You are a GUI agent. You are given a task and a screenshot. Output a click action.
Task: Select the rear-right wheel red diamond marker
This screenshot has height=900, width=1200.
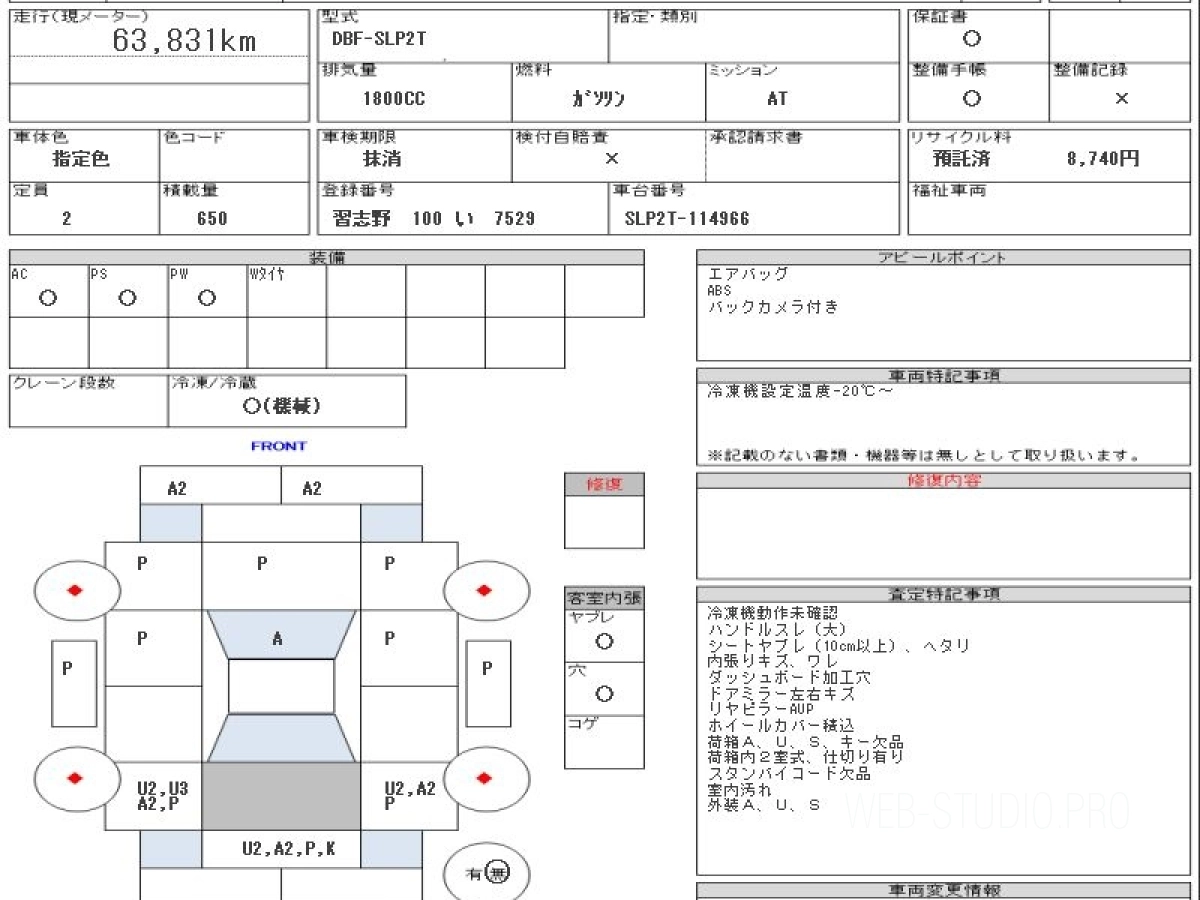(x=484, y=778)
